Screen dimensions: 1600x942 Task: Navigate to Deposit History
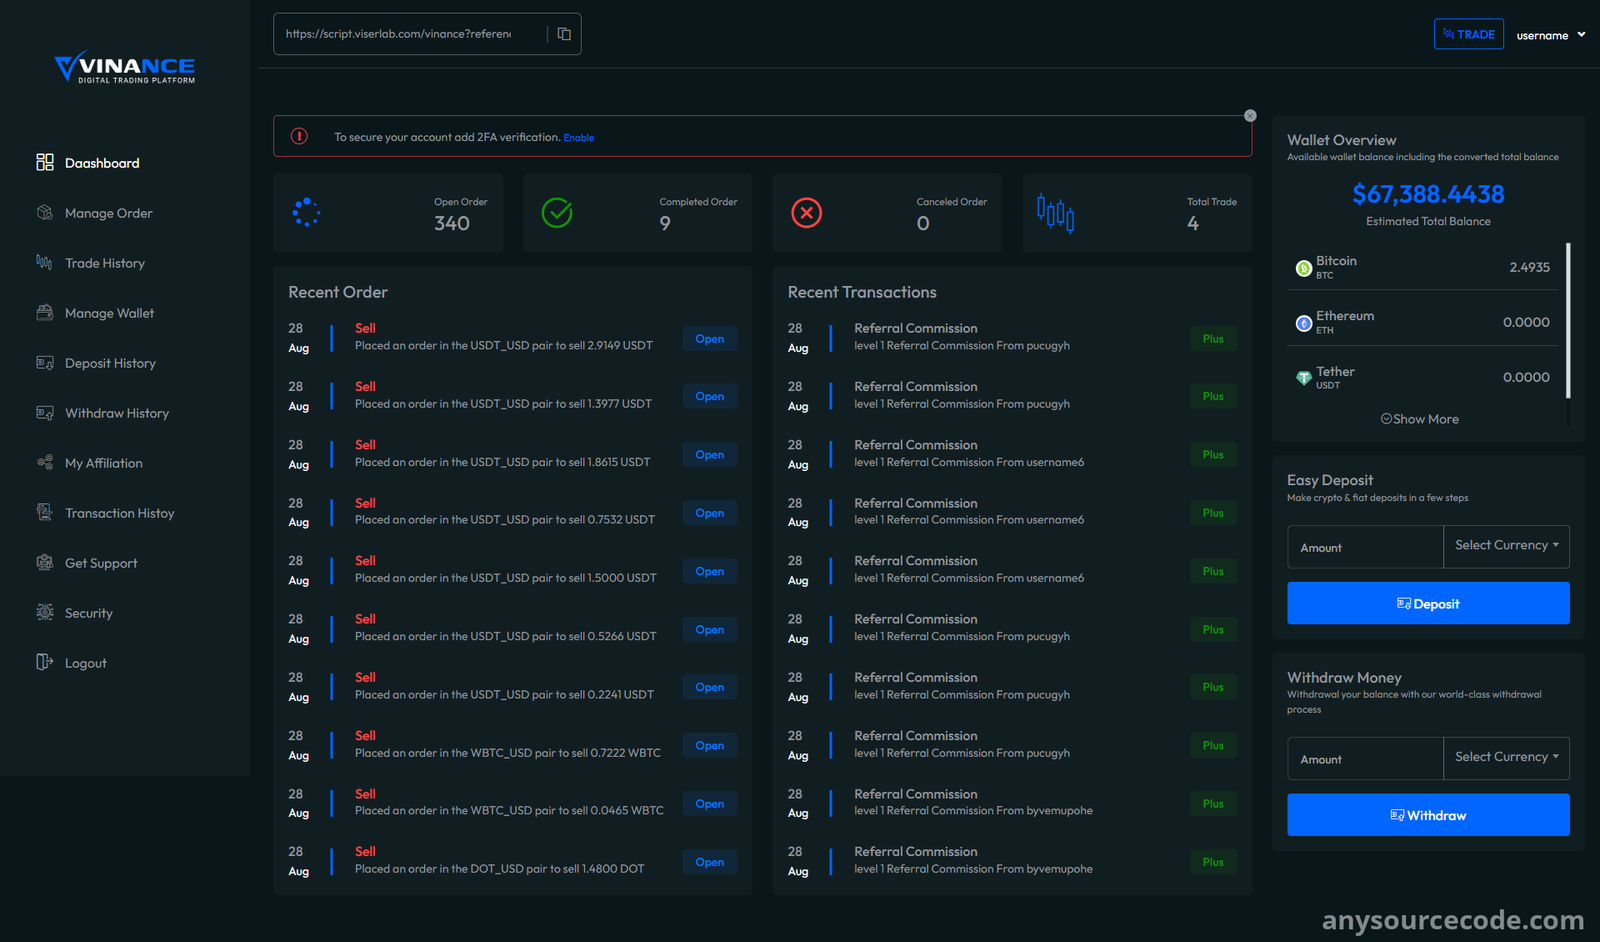110,363
